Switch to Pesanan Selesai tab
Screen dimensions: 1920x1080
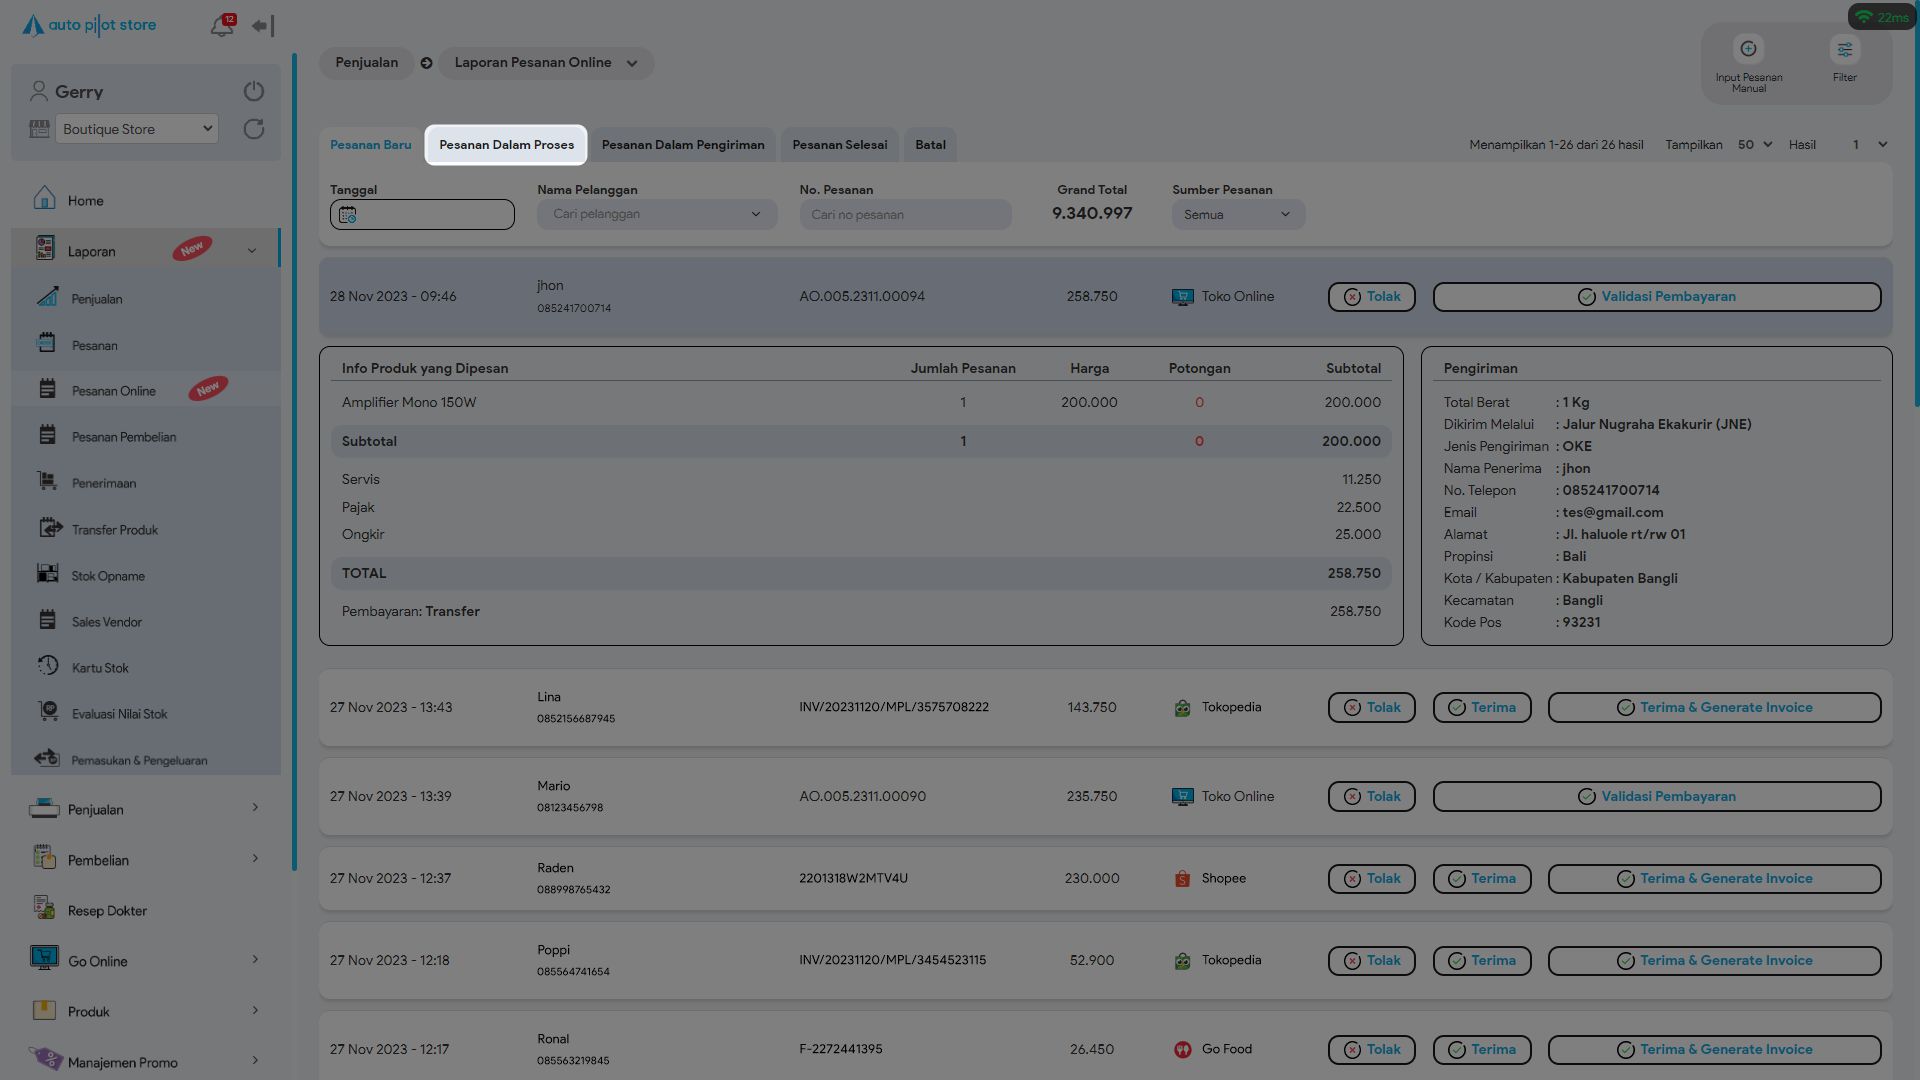(x=839, y=145)
